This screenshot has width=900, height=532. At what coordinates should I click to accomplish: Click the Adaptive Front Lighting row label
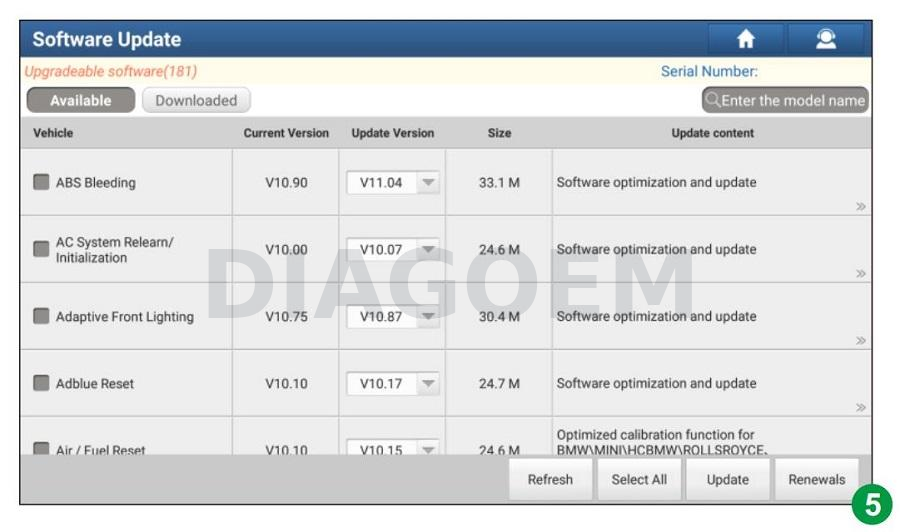pos(125,317)
